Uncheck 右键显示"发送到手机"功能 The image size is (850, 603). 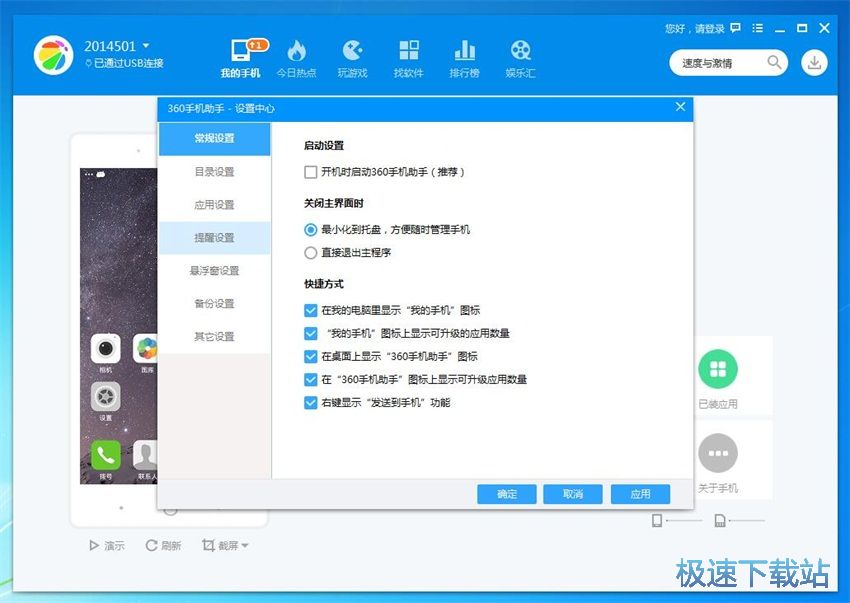pos(311,403)
